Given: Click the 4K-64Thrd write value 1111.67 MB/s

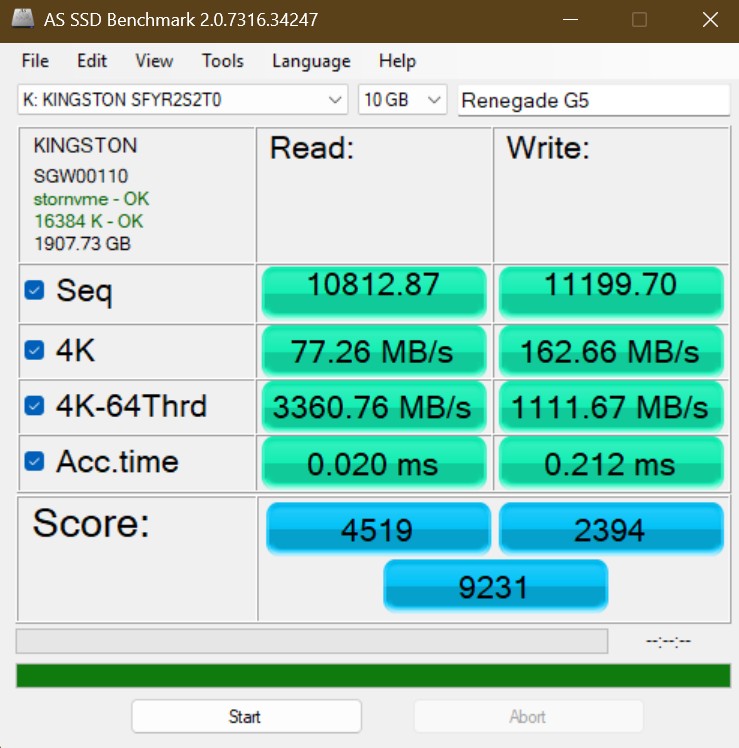Looking at the screenshot, I should coord(611,406).
